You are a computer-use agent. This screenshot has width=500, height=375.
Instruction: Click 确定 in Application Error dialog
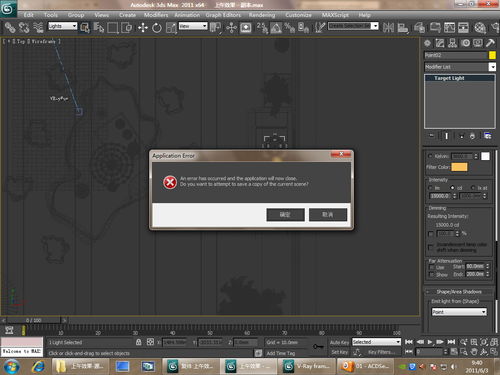coord(285,215)
